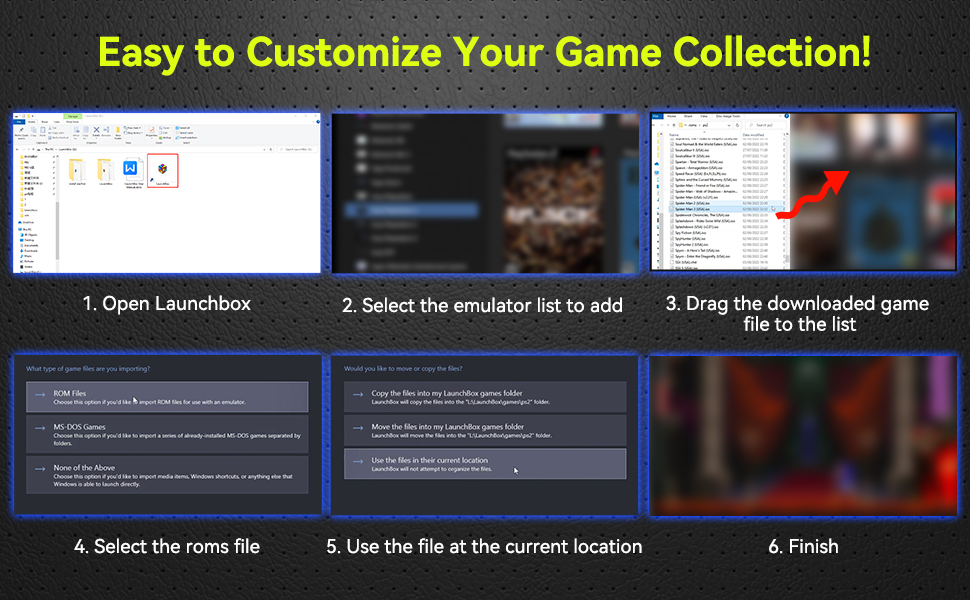Click the refresh icon beside the ps2 address bar

point(737,125)
